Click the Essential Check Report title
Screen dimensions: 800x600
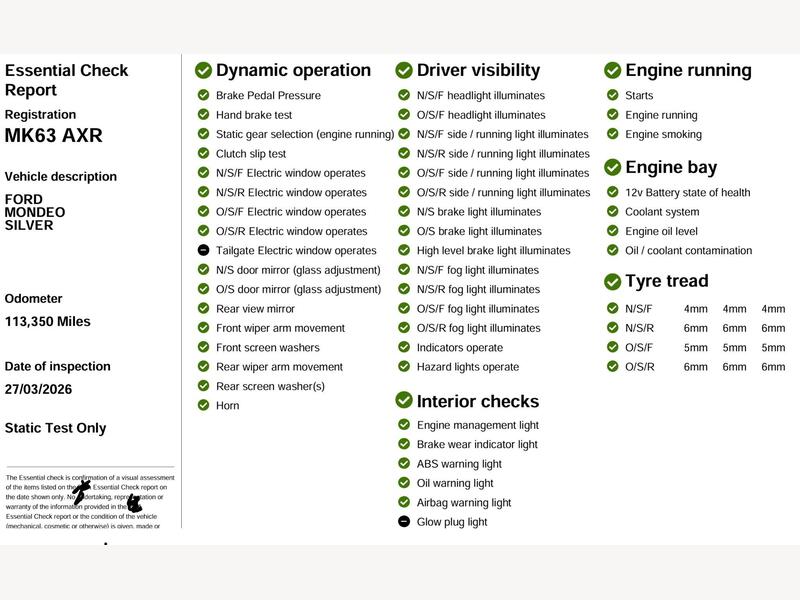pyautogui.click(x=66, y=80)
